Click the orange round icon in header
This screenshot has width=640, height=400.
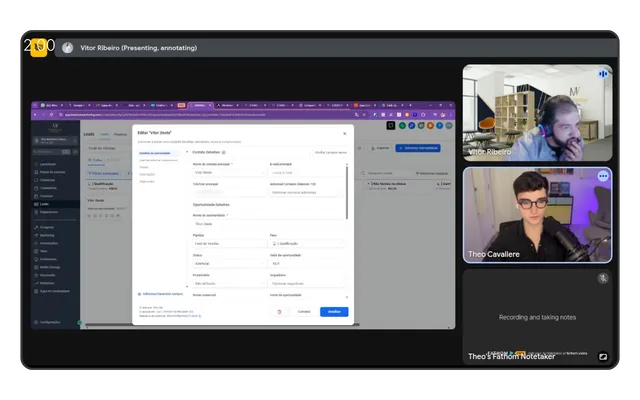(430, 126)
